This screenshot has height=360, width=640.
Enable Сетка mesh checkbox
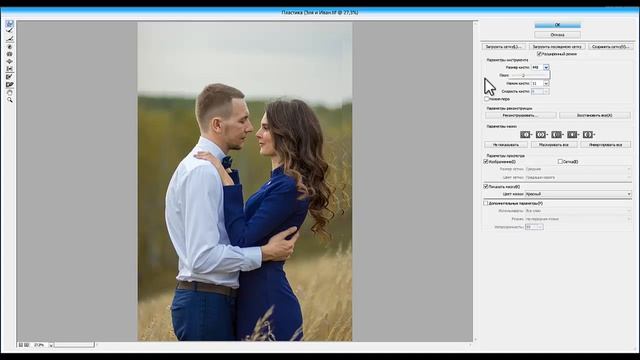tap(560, 162)
